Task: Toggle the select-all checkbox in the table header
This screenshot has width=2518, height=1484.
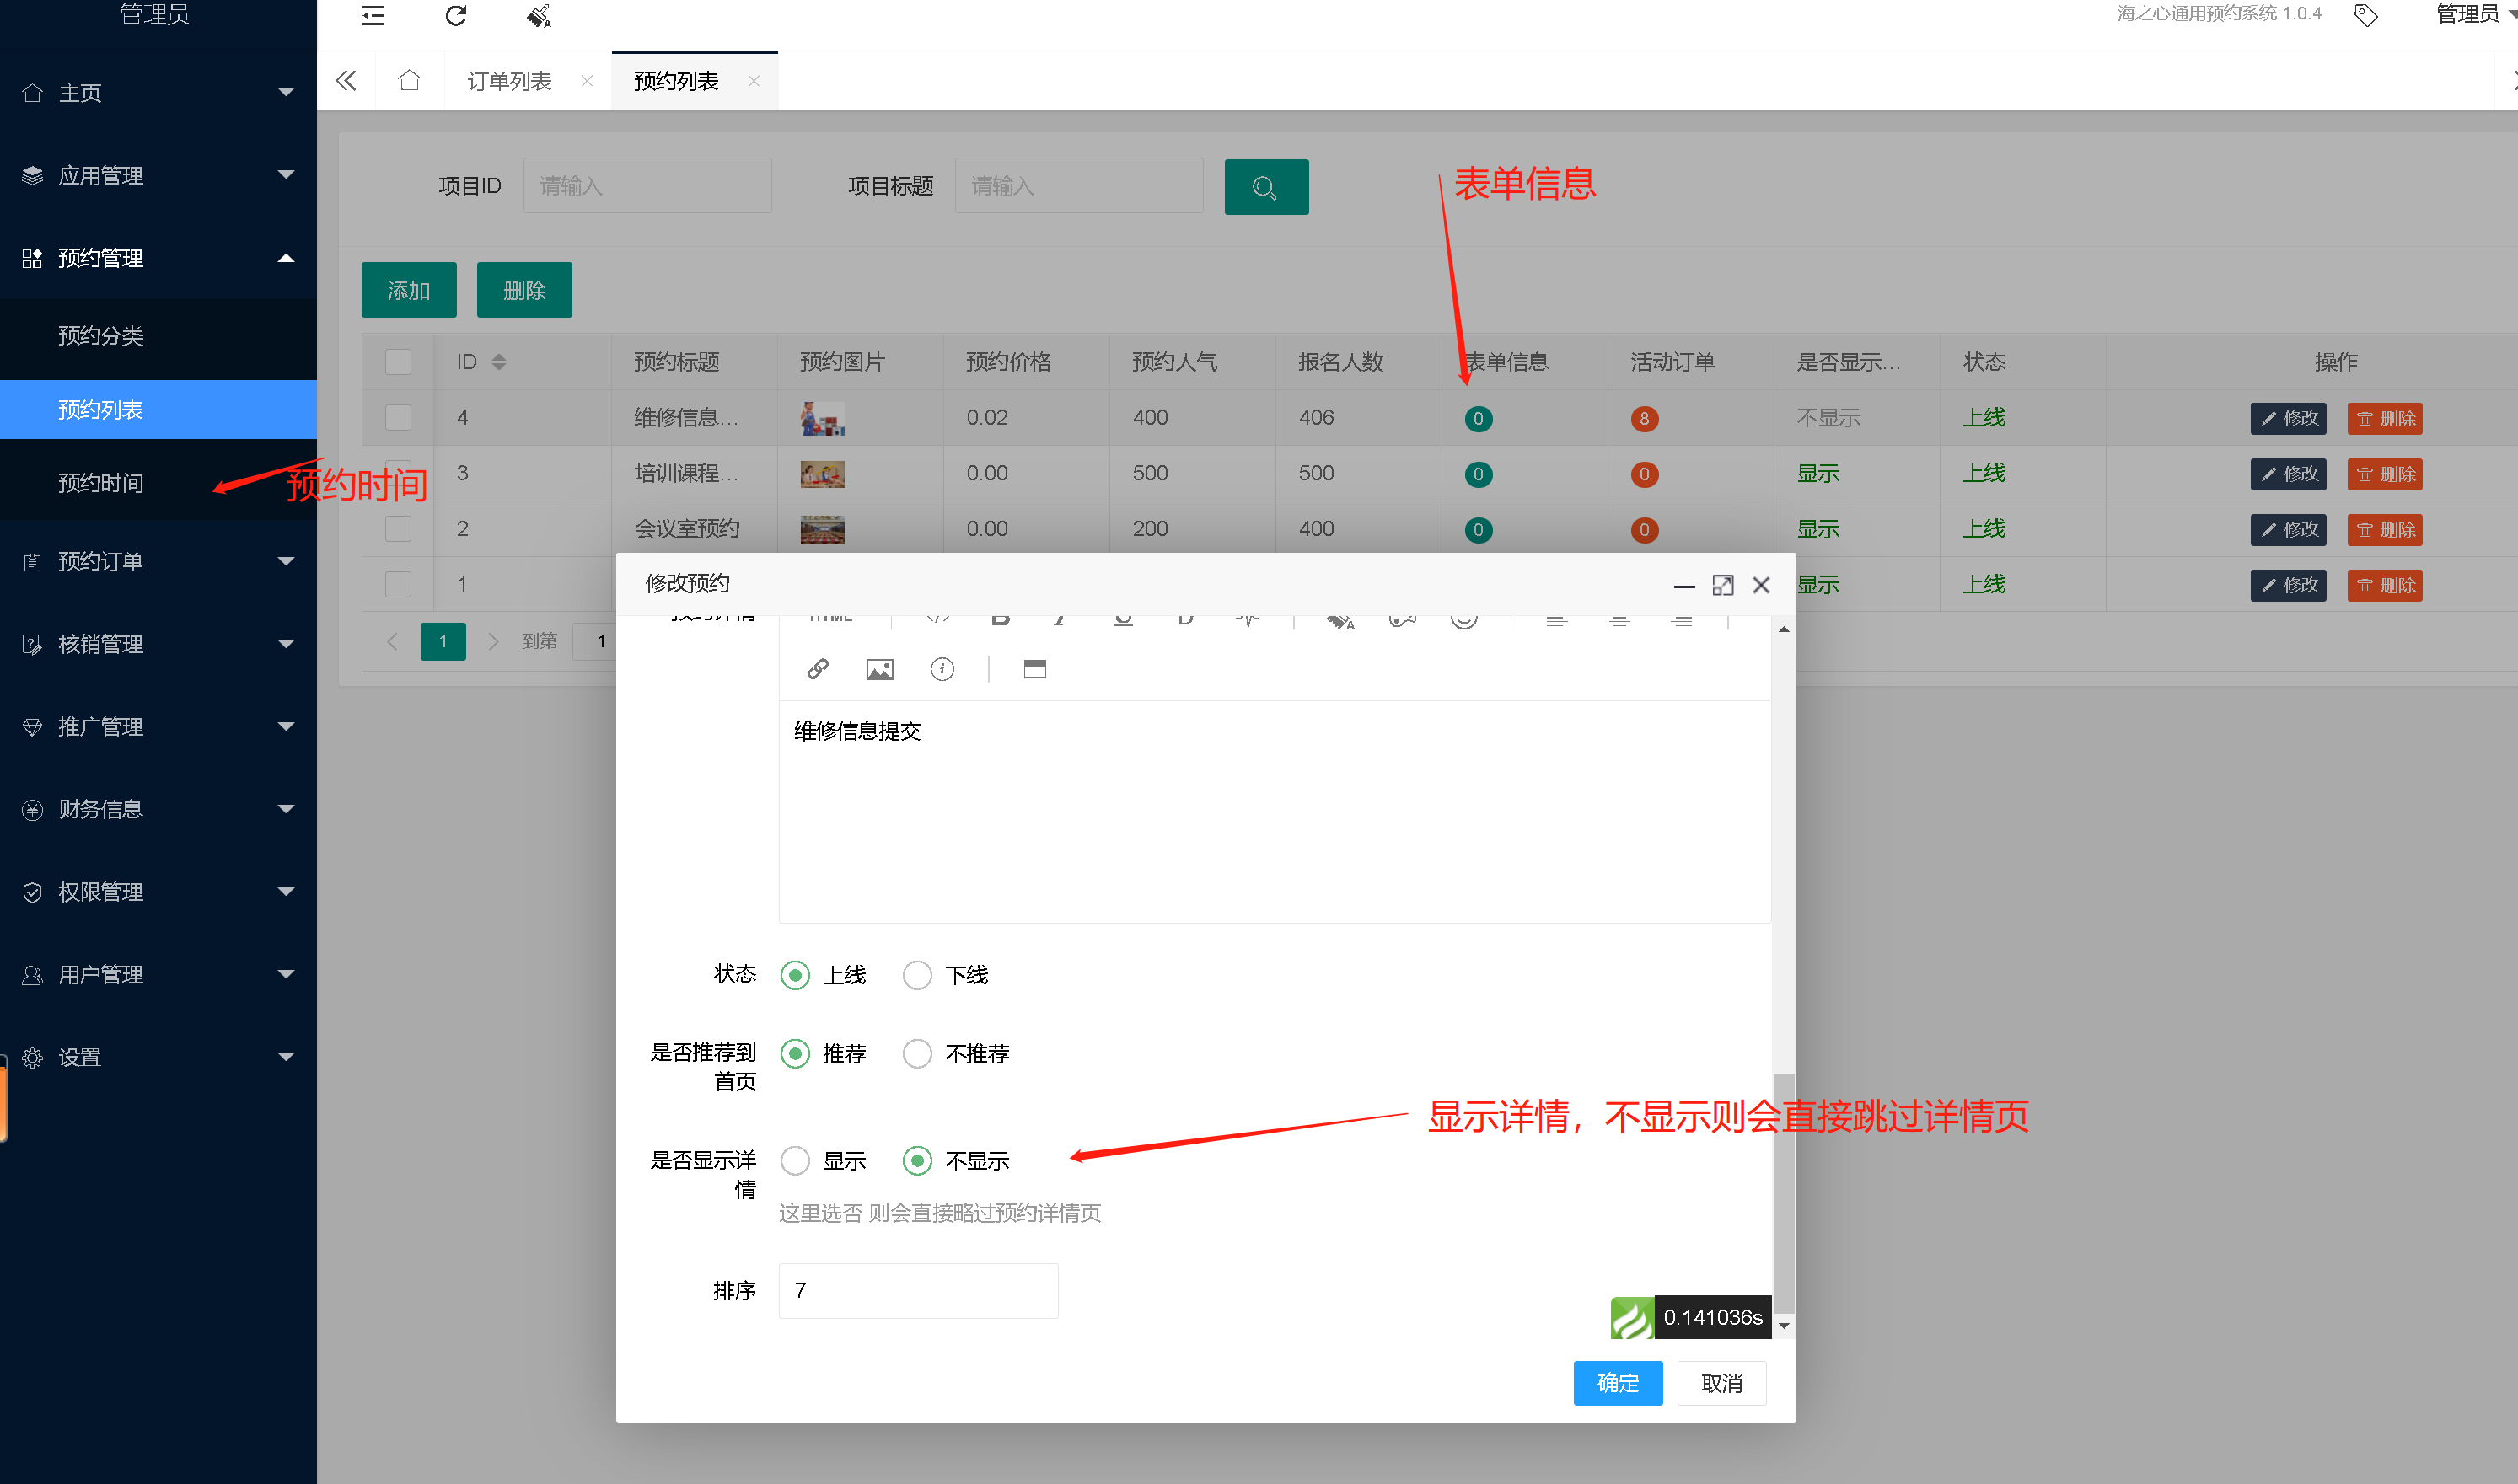Action: 398,362
